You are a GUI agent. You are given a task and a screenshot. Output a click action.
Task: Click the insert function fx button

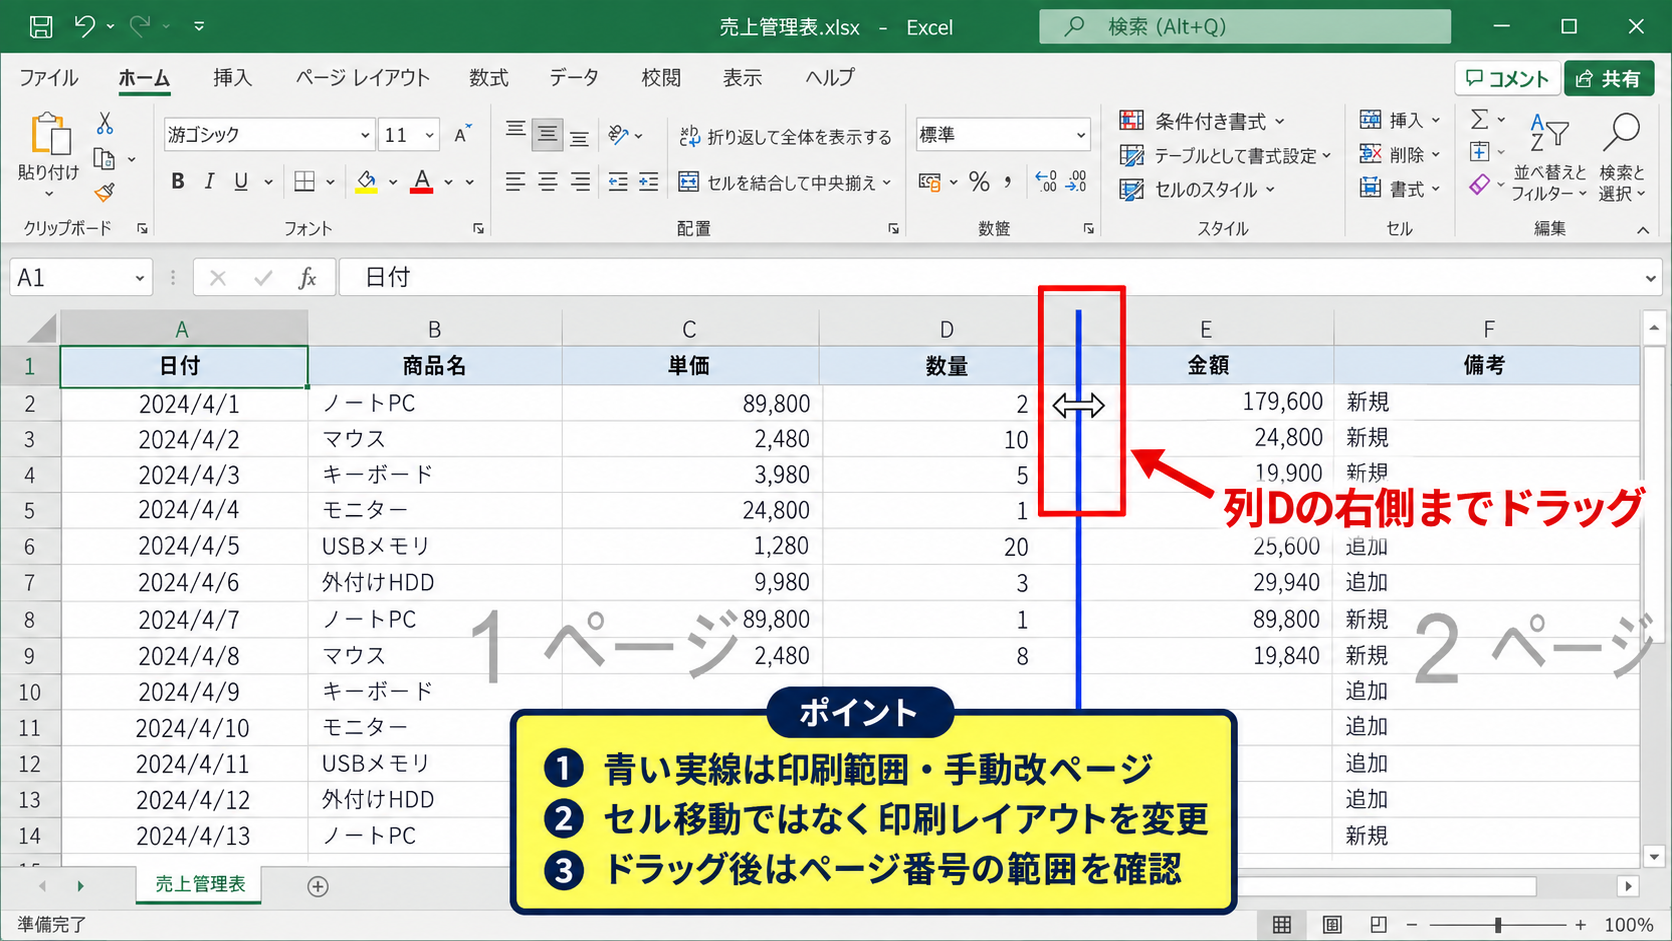pos(308,278)
